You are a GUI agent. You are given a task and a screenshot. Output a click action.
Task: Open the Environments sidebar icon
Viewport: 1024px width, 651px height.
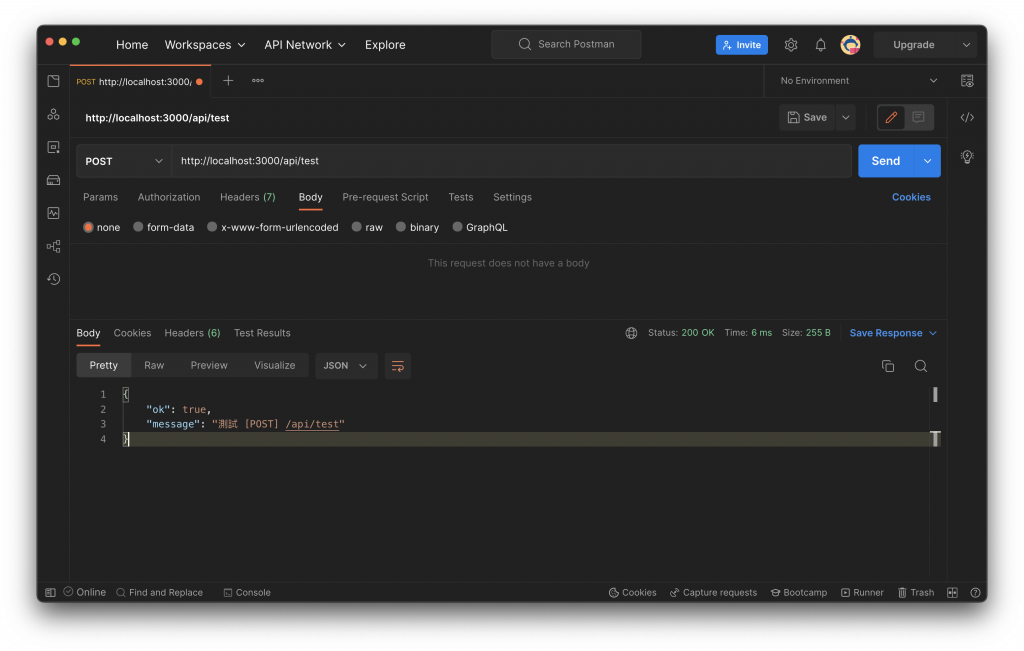tap(54, 147)
